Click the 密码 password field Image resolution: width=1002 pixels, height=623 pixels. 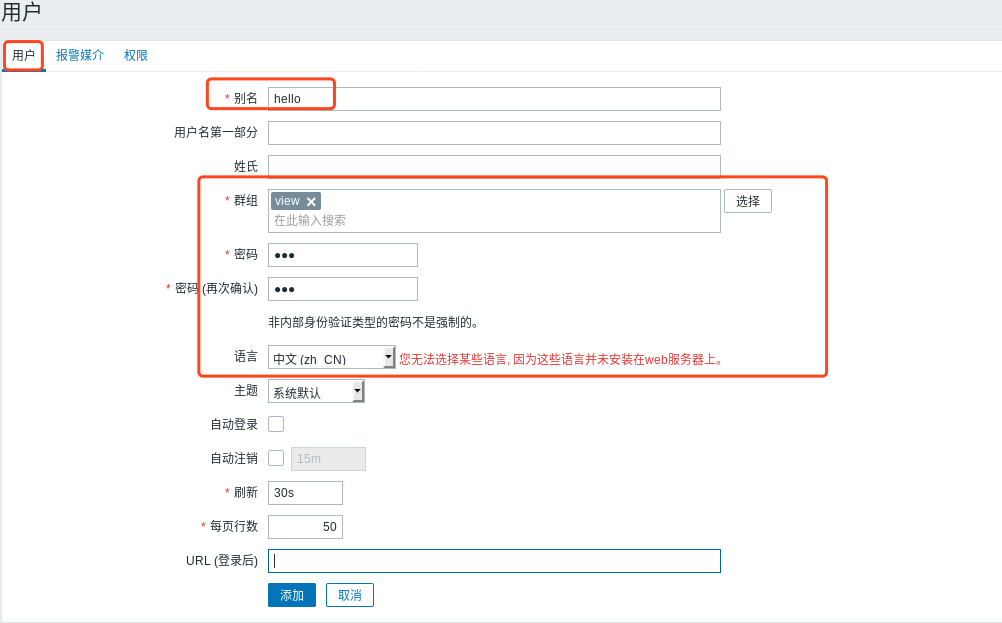pyautogui.click(x=342, y=254)
